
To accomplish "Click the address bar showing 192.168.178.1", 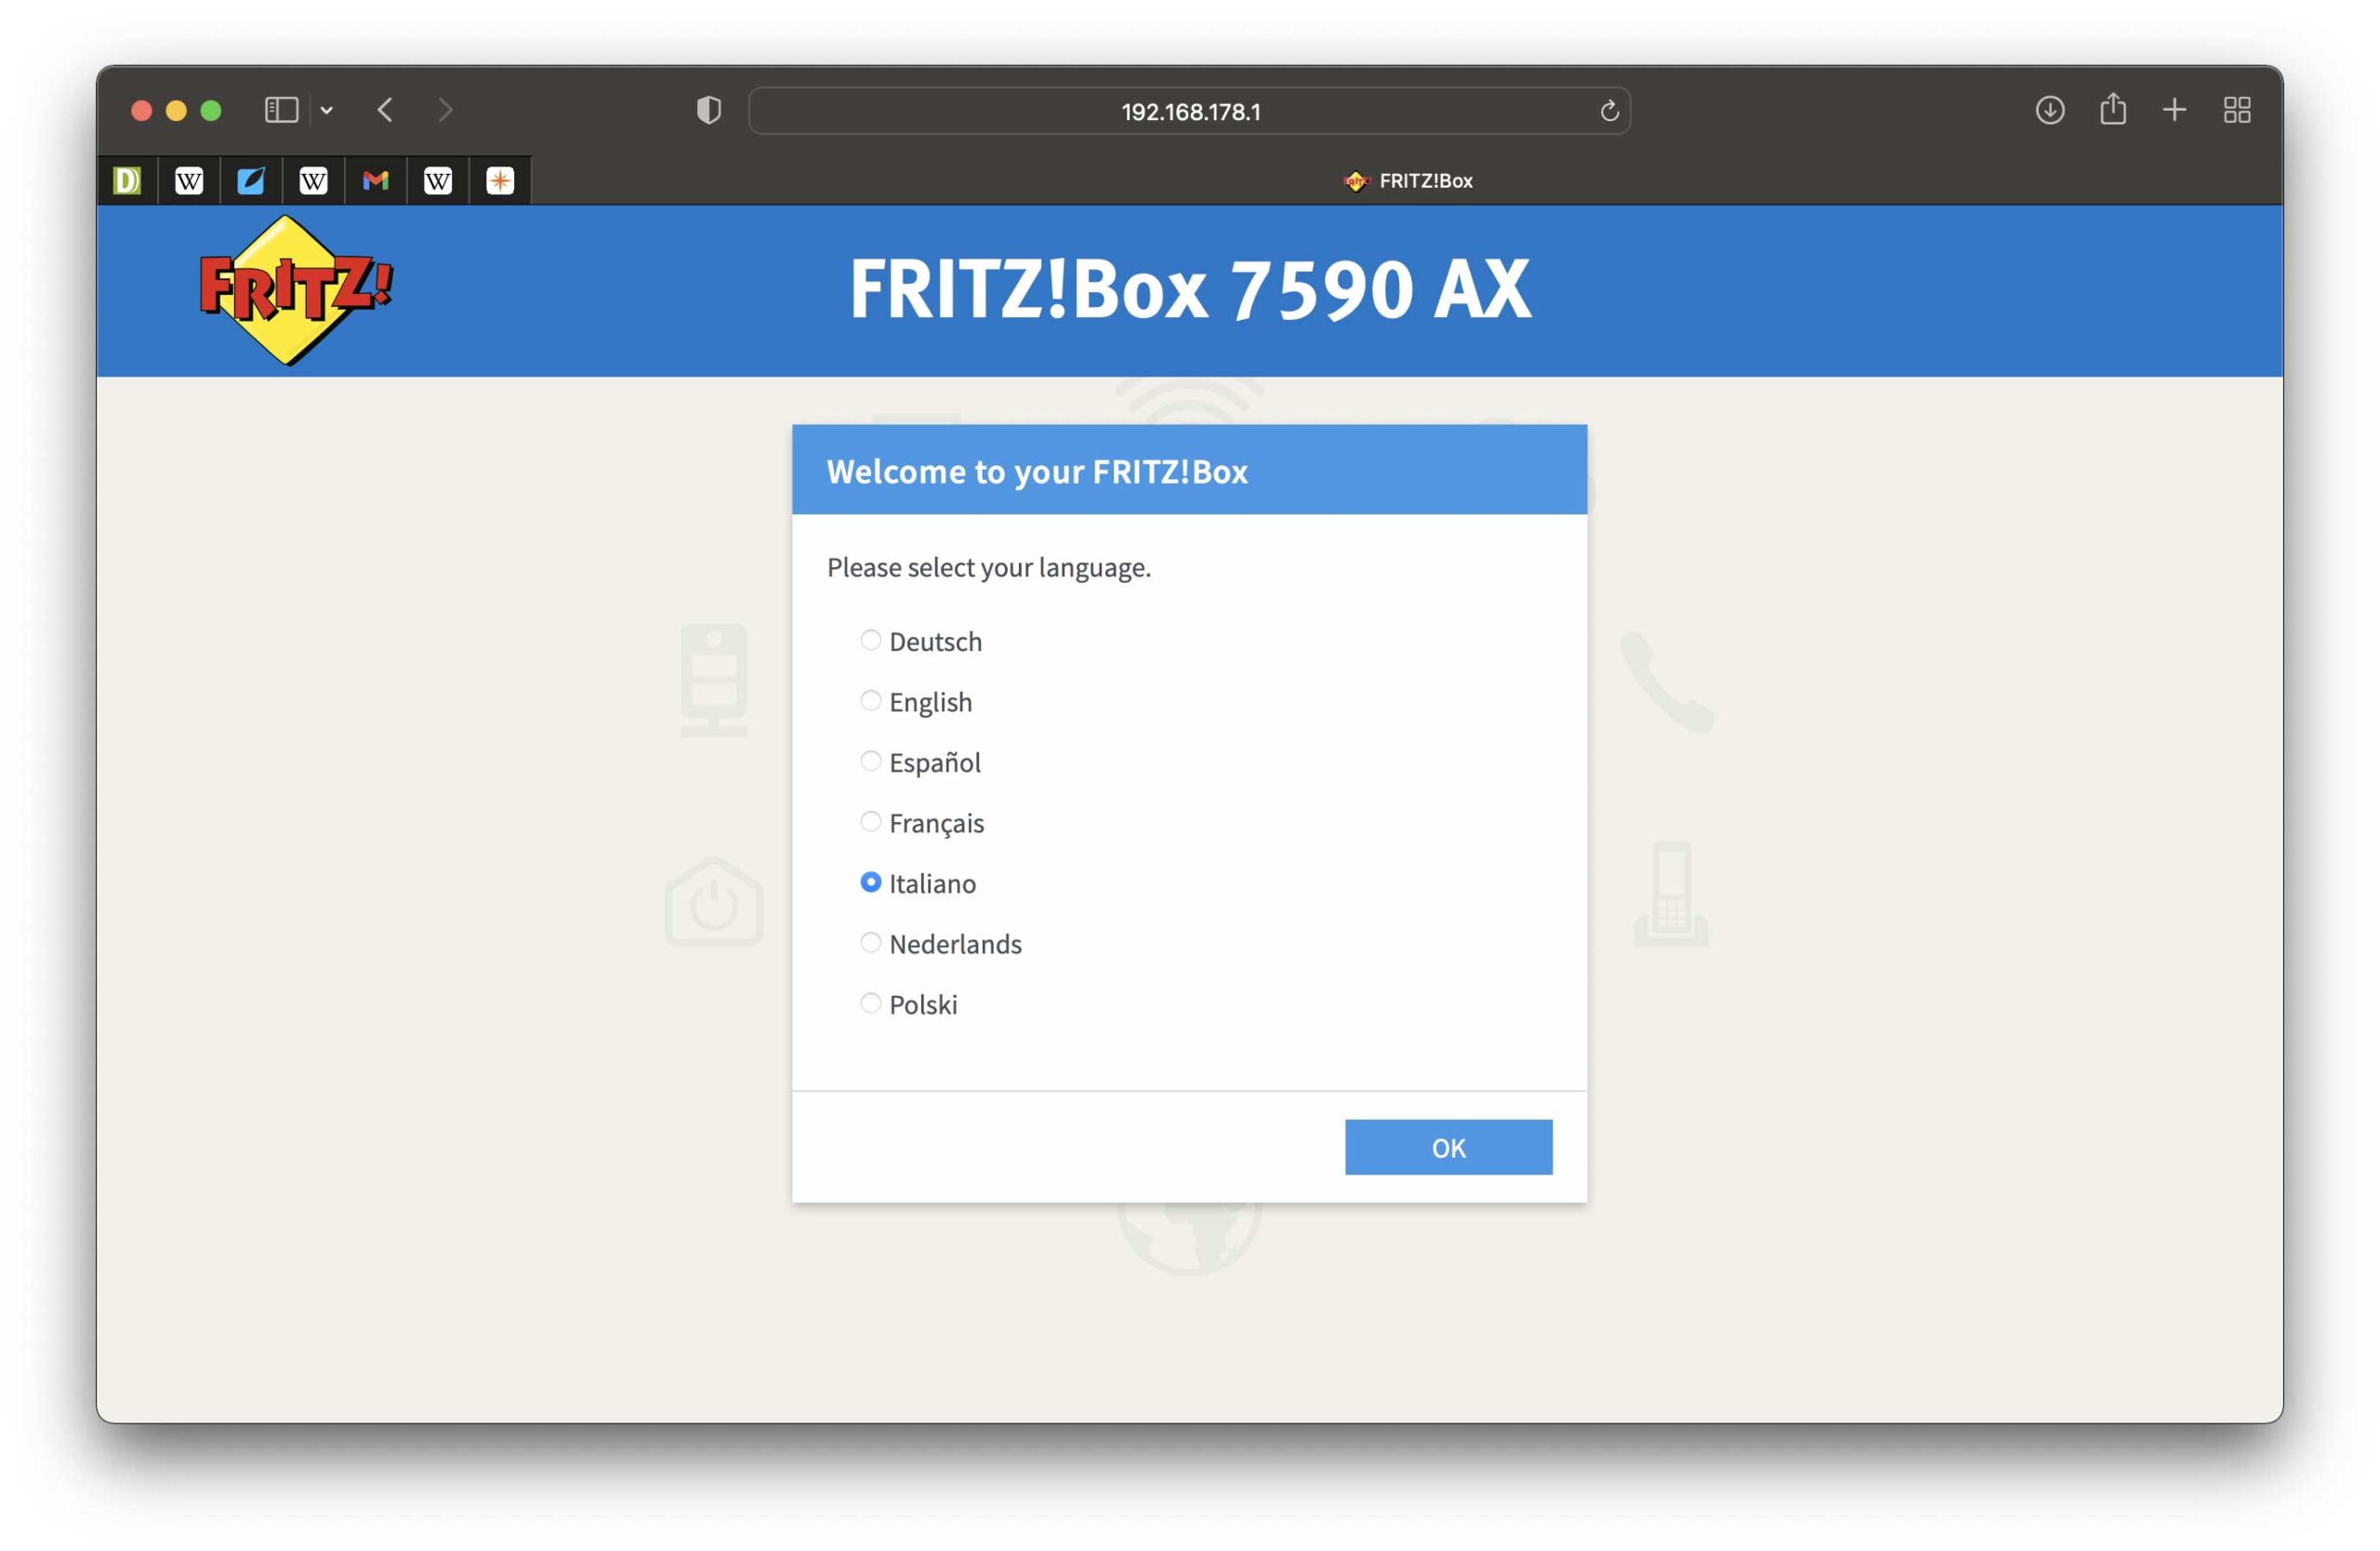I will click(1189, 111).
